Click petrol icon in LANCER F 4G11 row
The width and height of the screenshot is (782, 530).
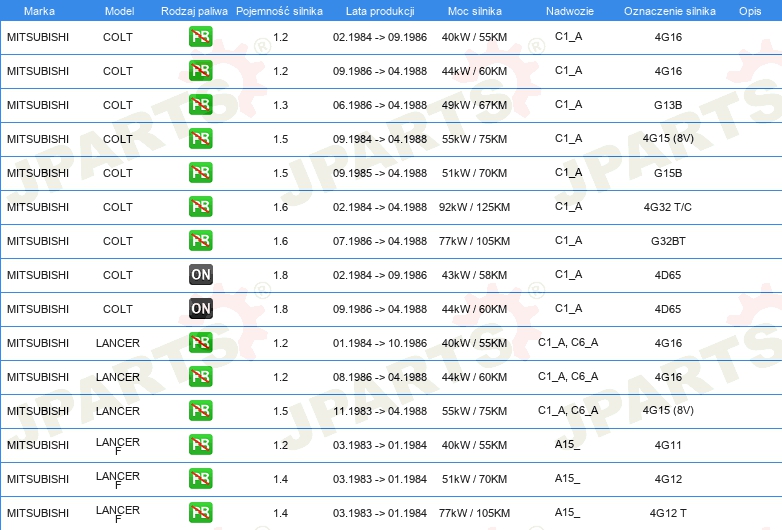coord(200,444)
